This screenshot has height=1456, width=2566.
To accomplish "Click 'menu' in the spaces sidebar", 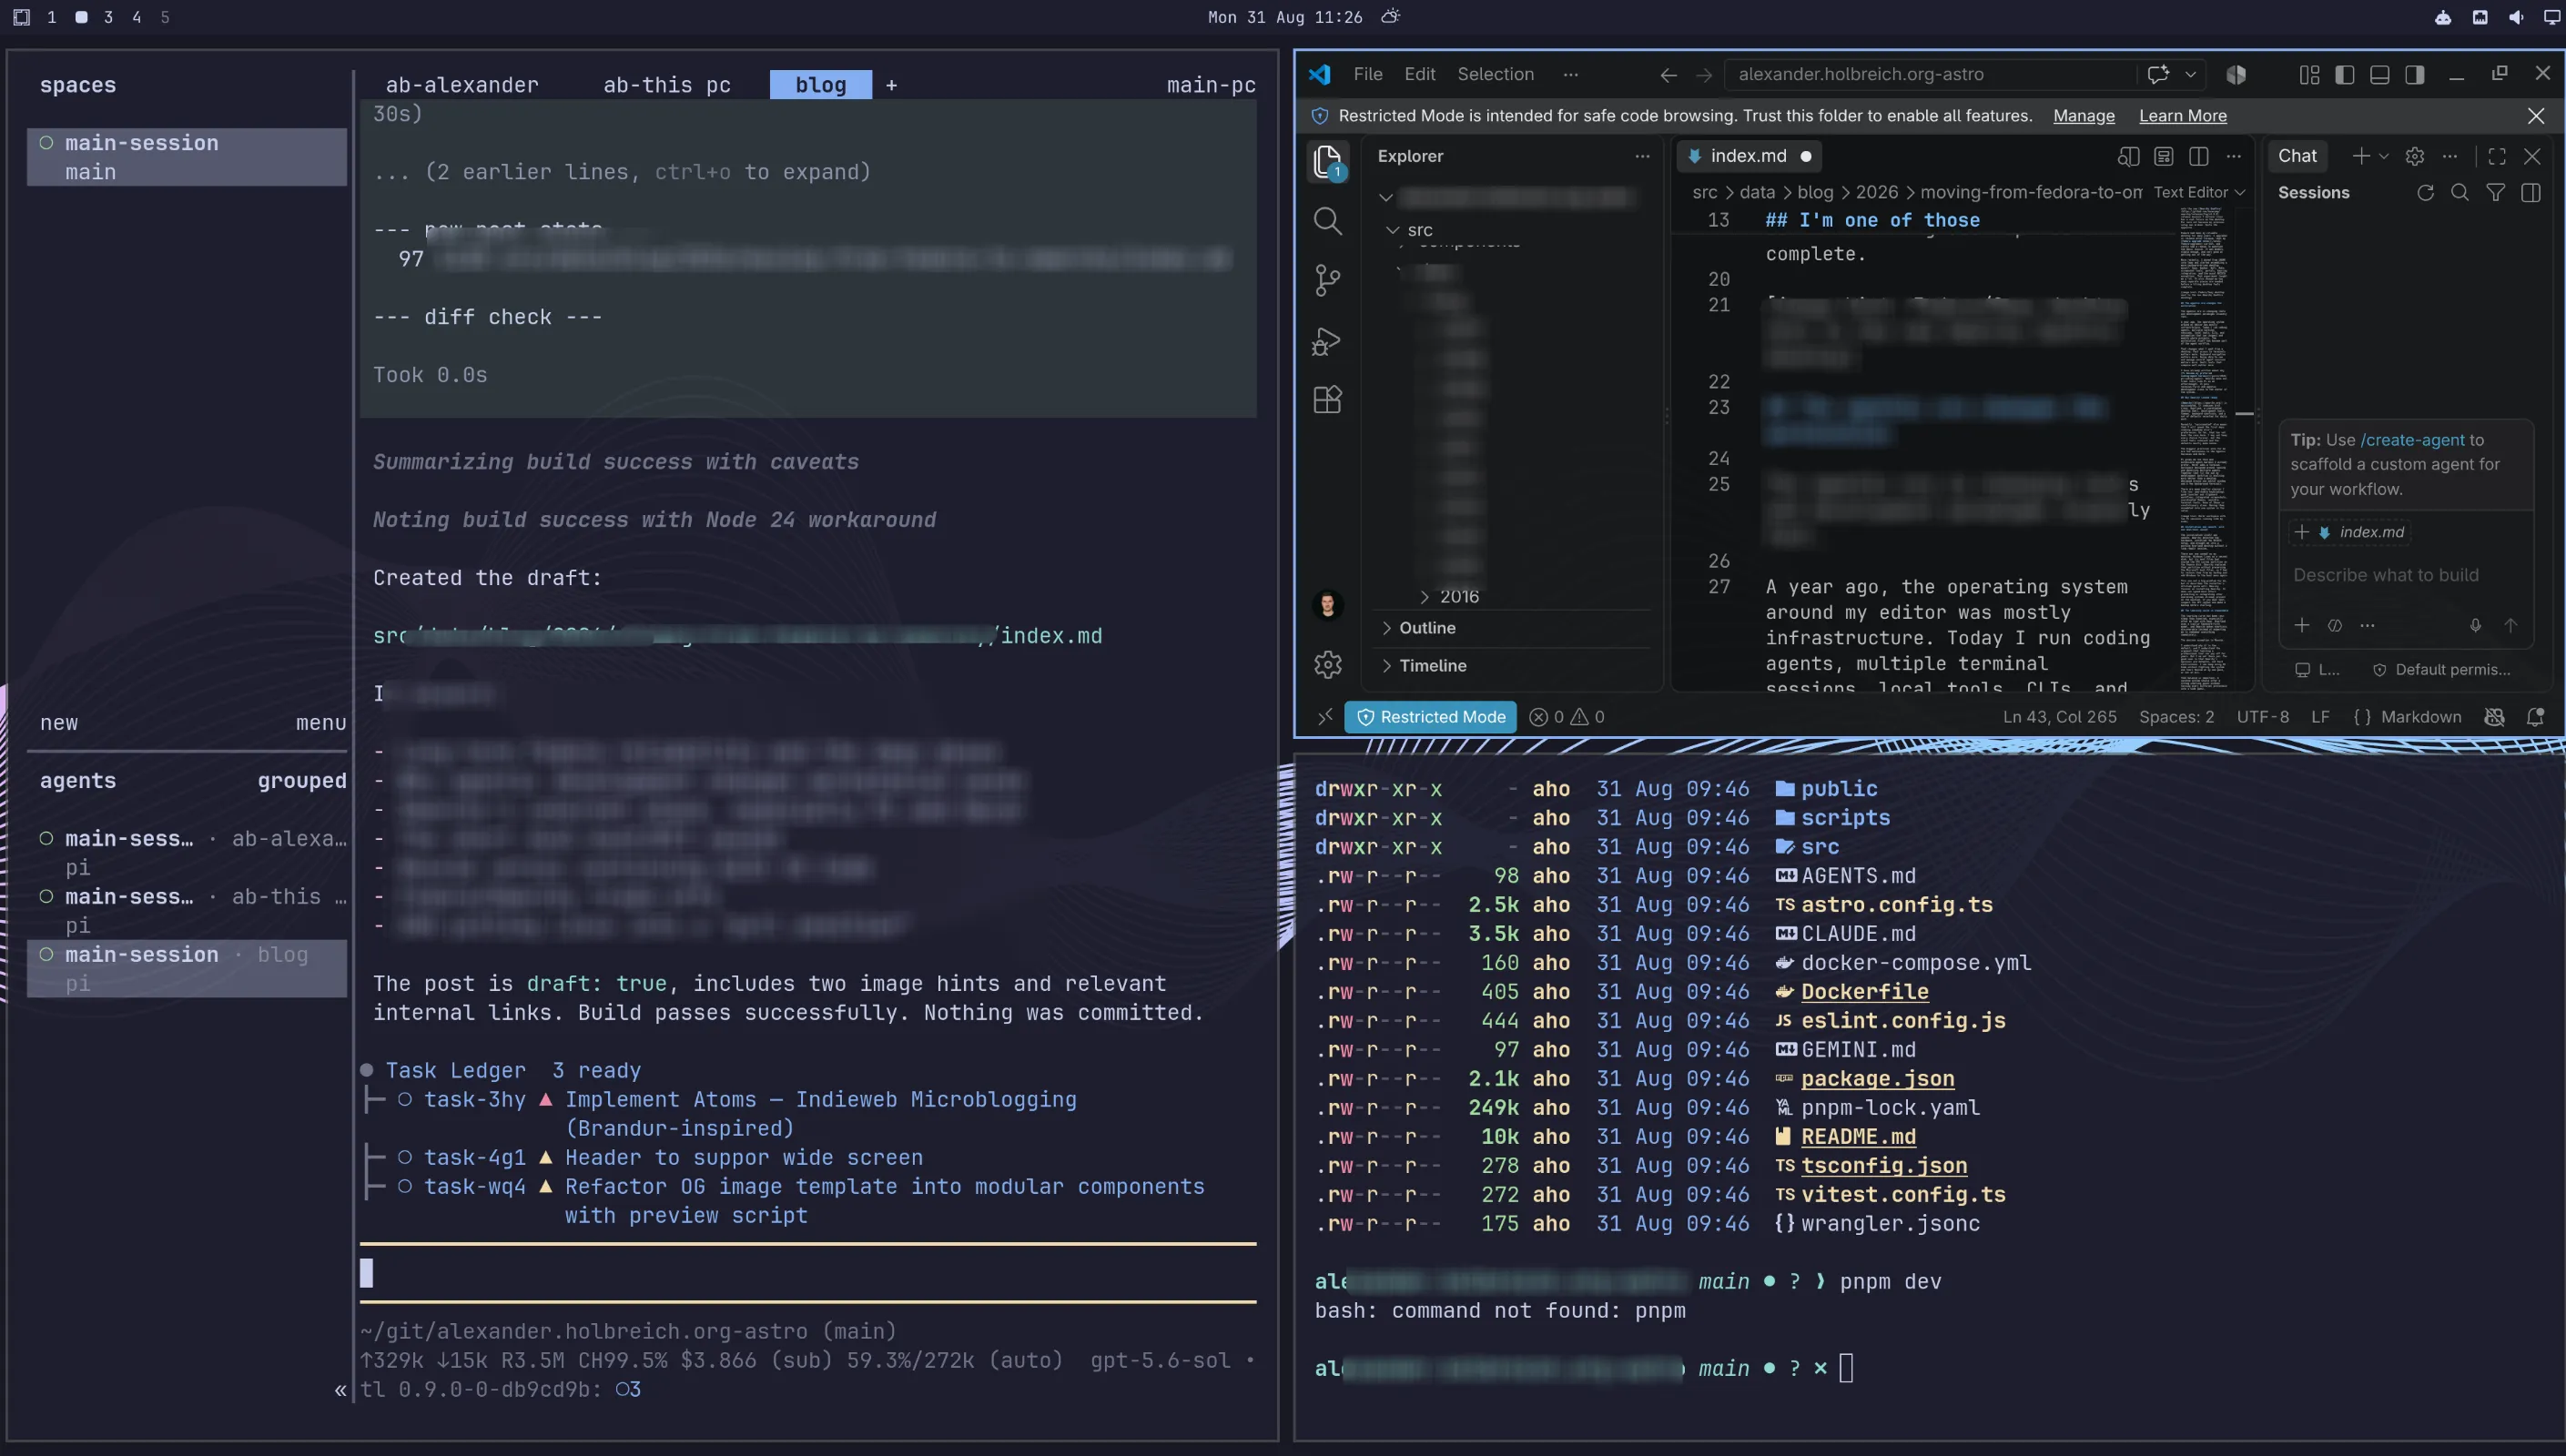I will coord(321,723).
